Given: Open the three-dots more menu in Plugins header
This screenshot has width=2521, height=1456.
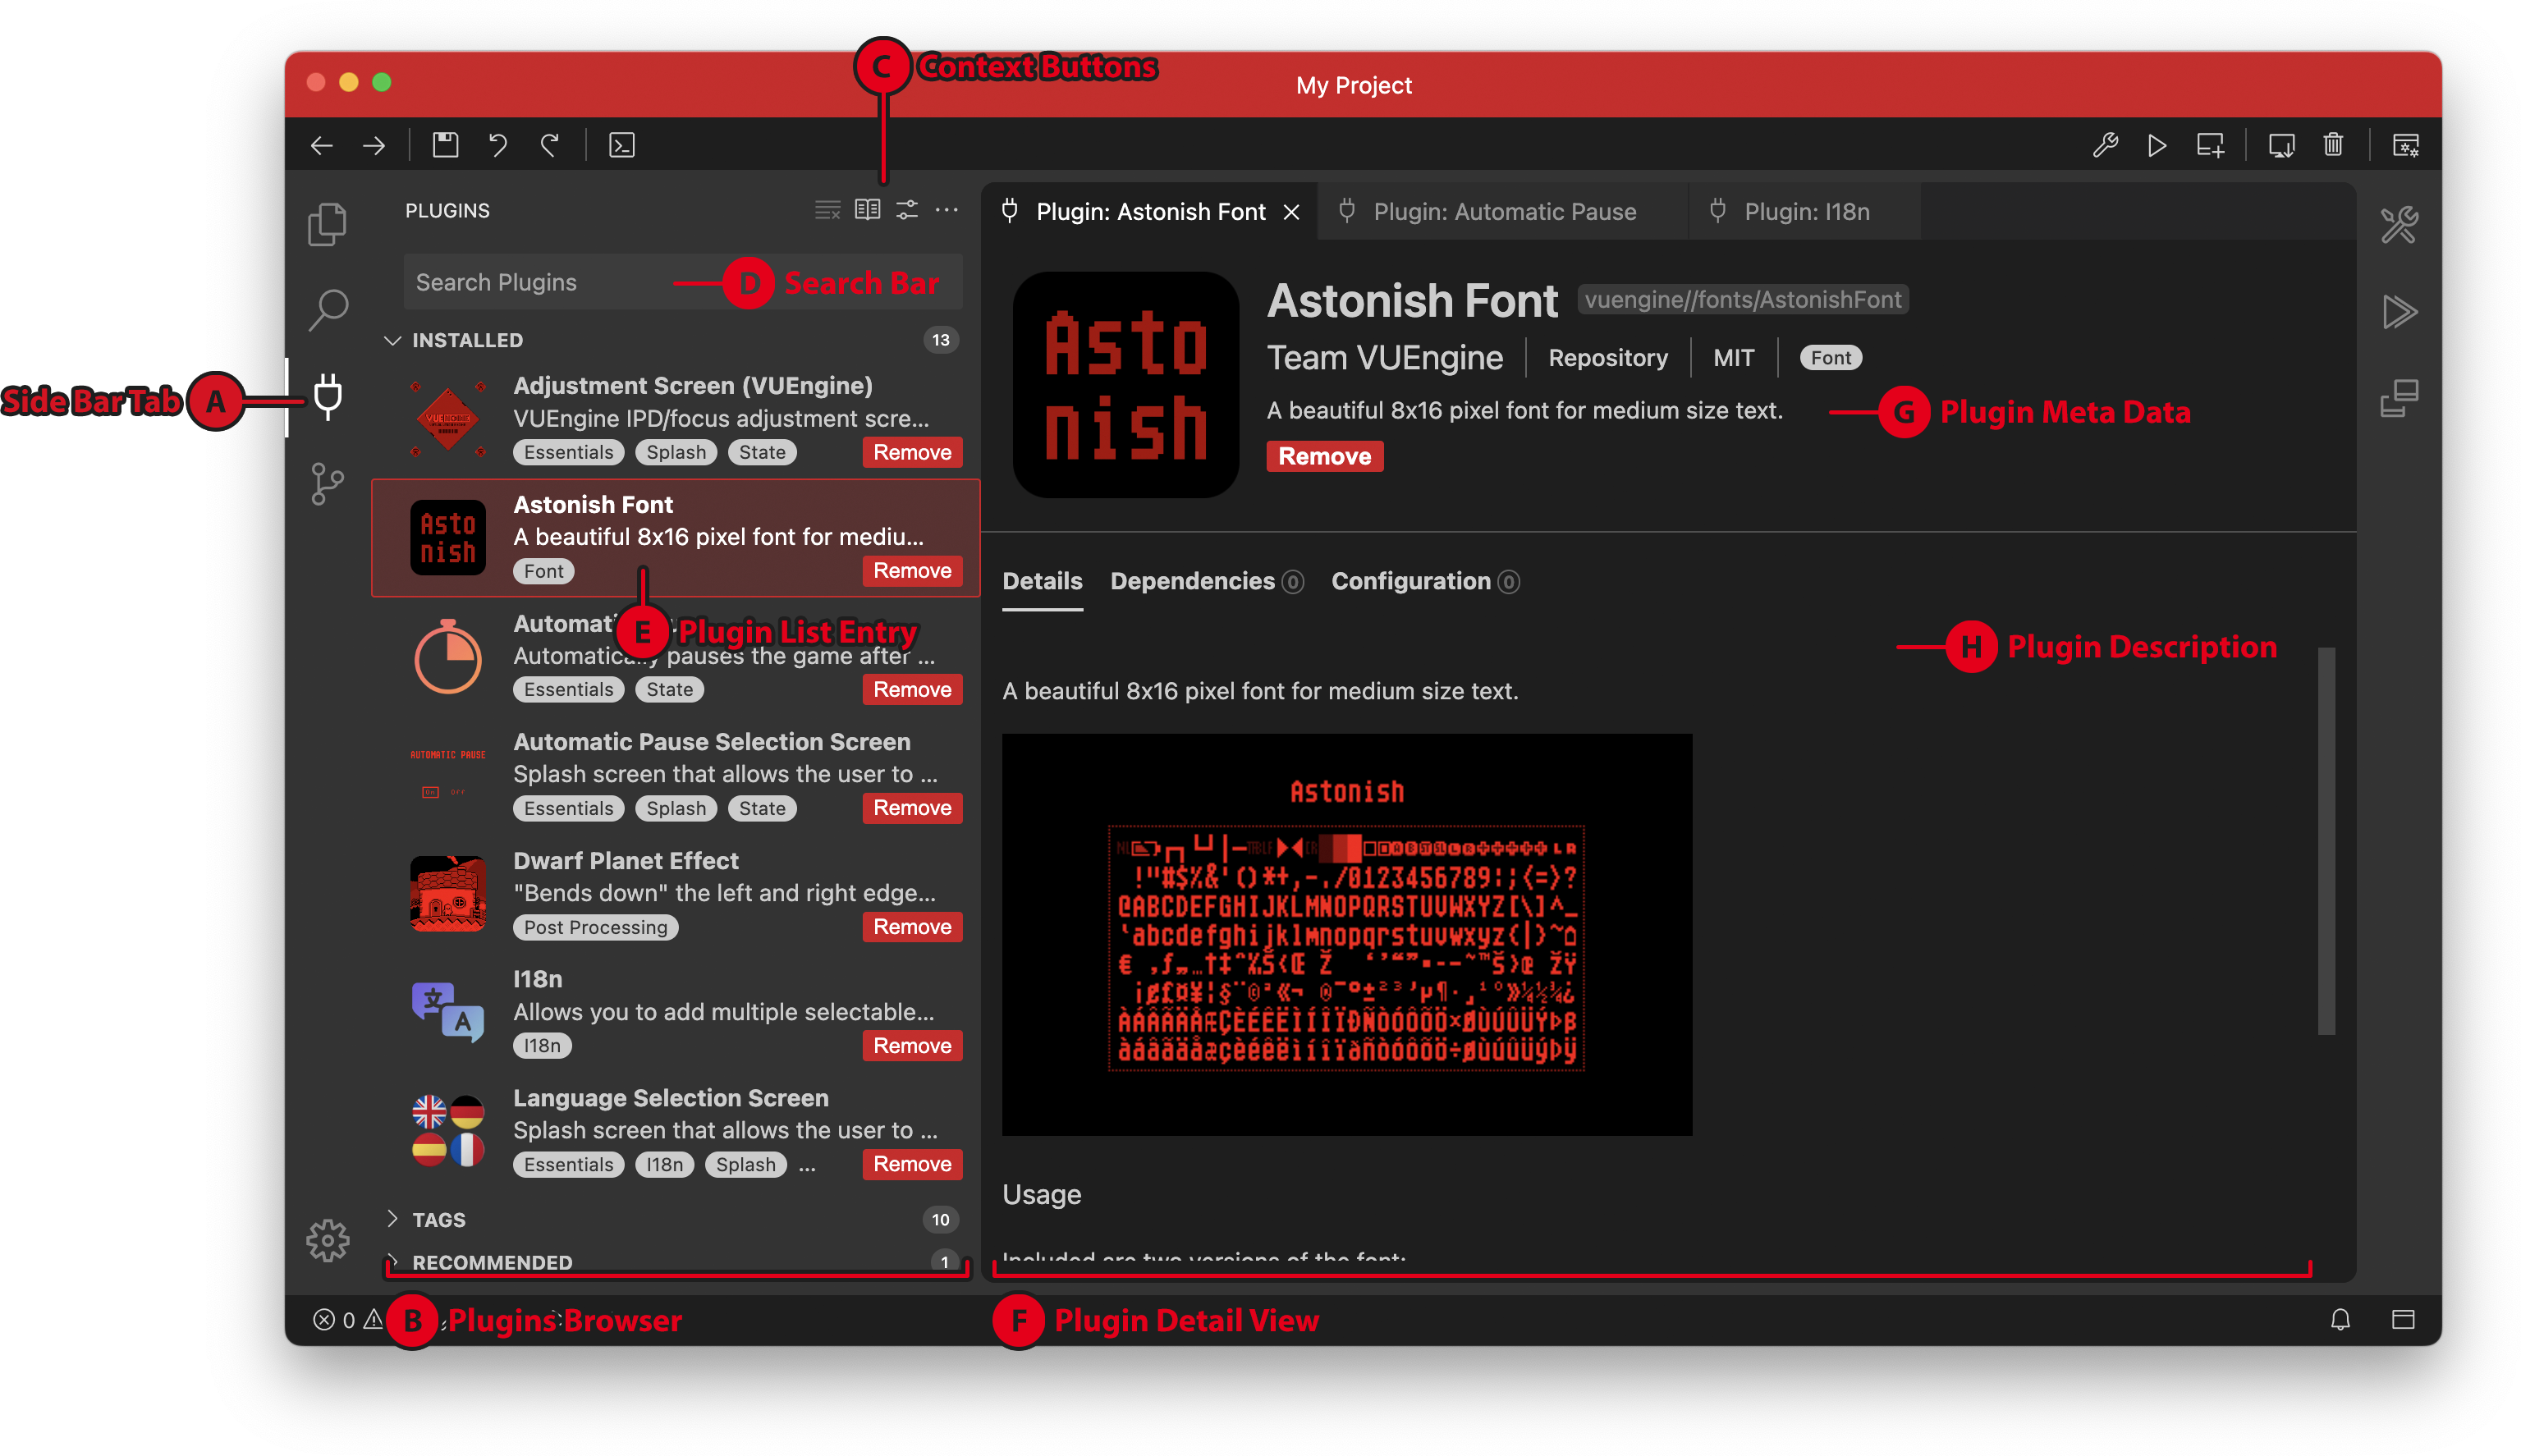Looking at the screenshot, I should 946,210.
